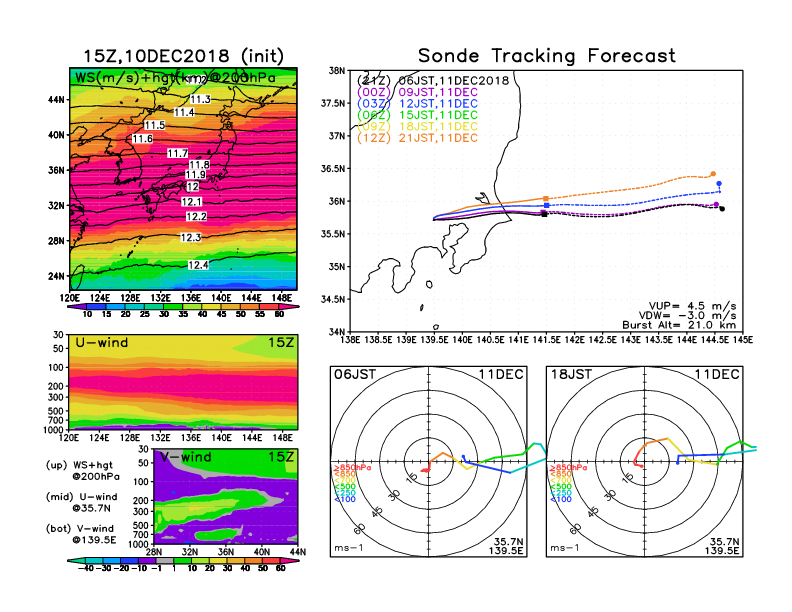Select the orange "(12Z) 21JST,11DEC" legend entry

(417, 138)
